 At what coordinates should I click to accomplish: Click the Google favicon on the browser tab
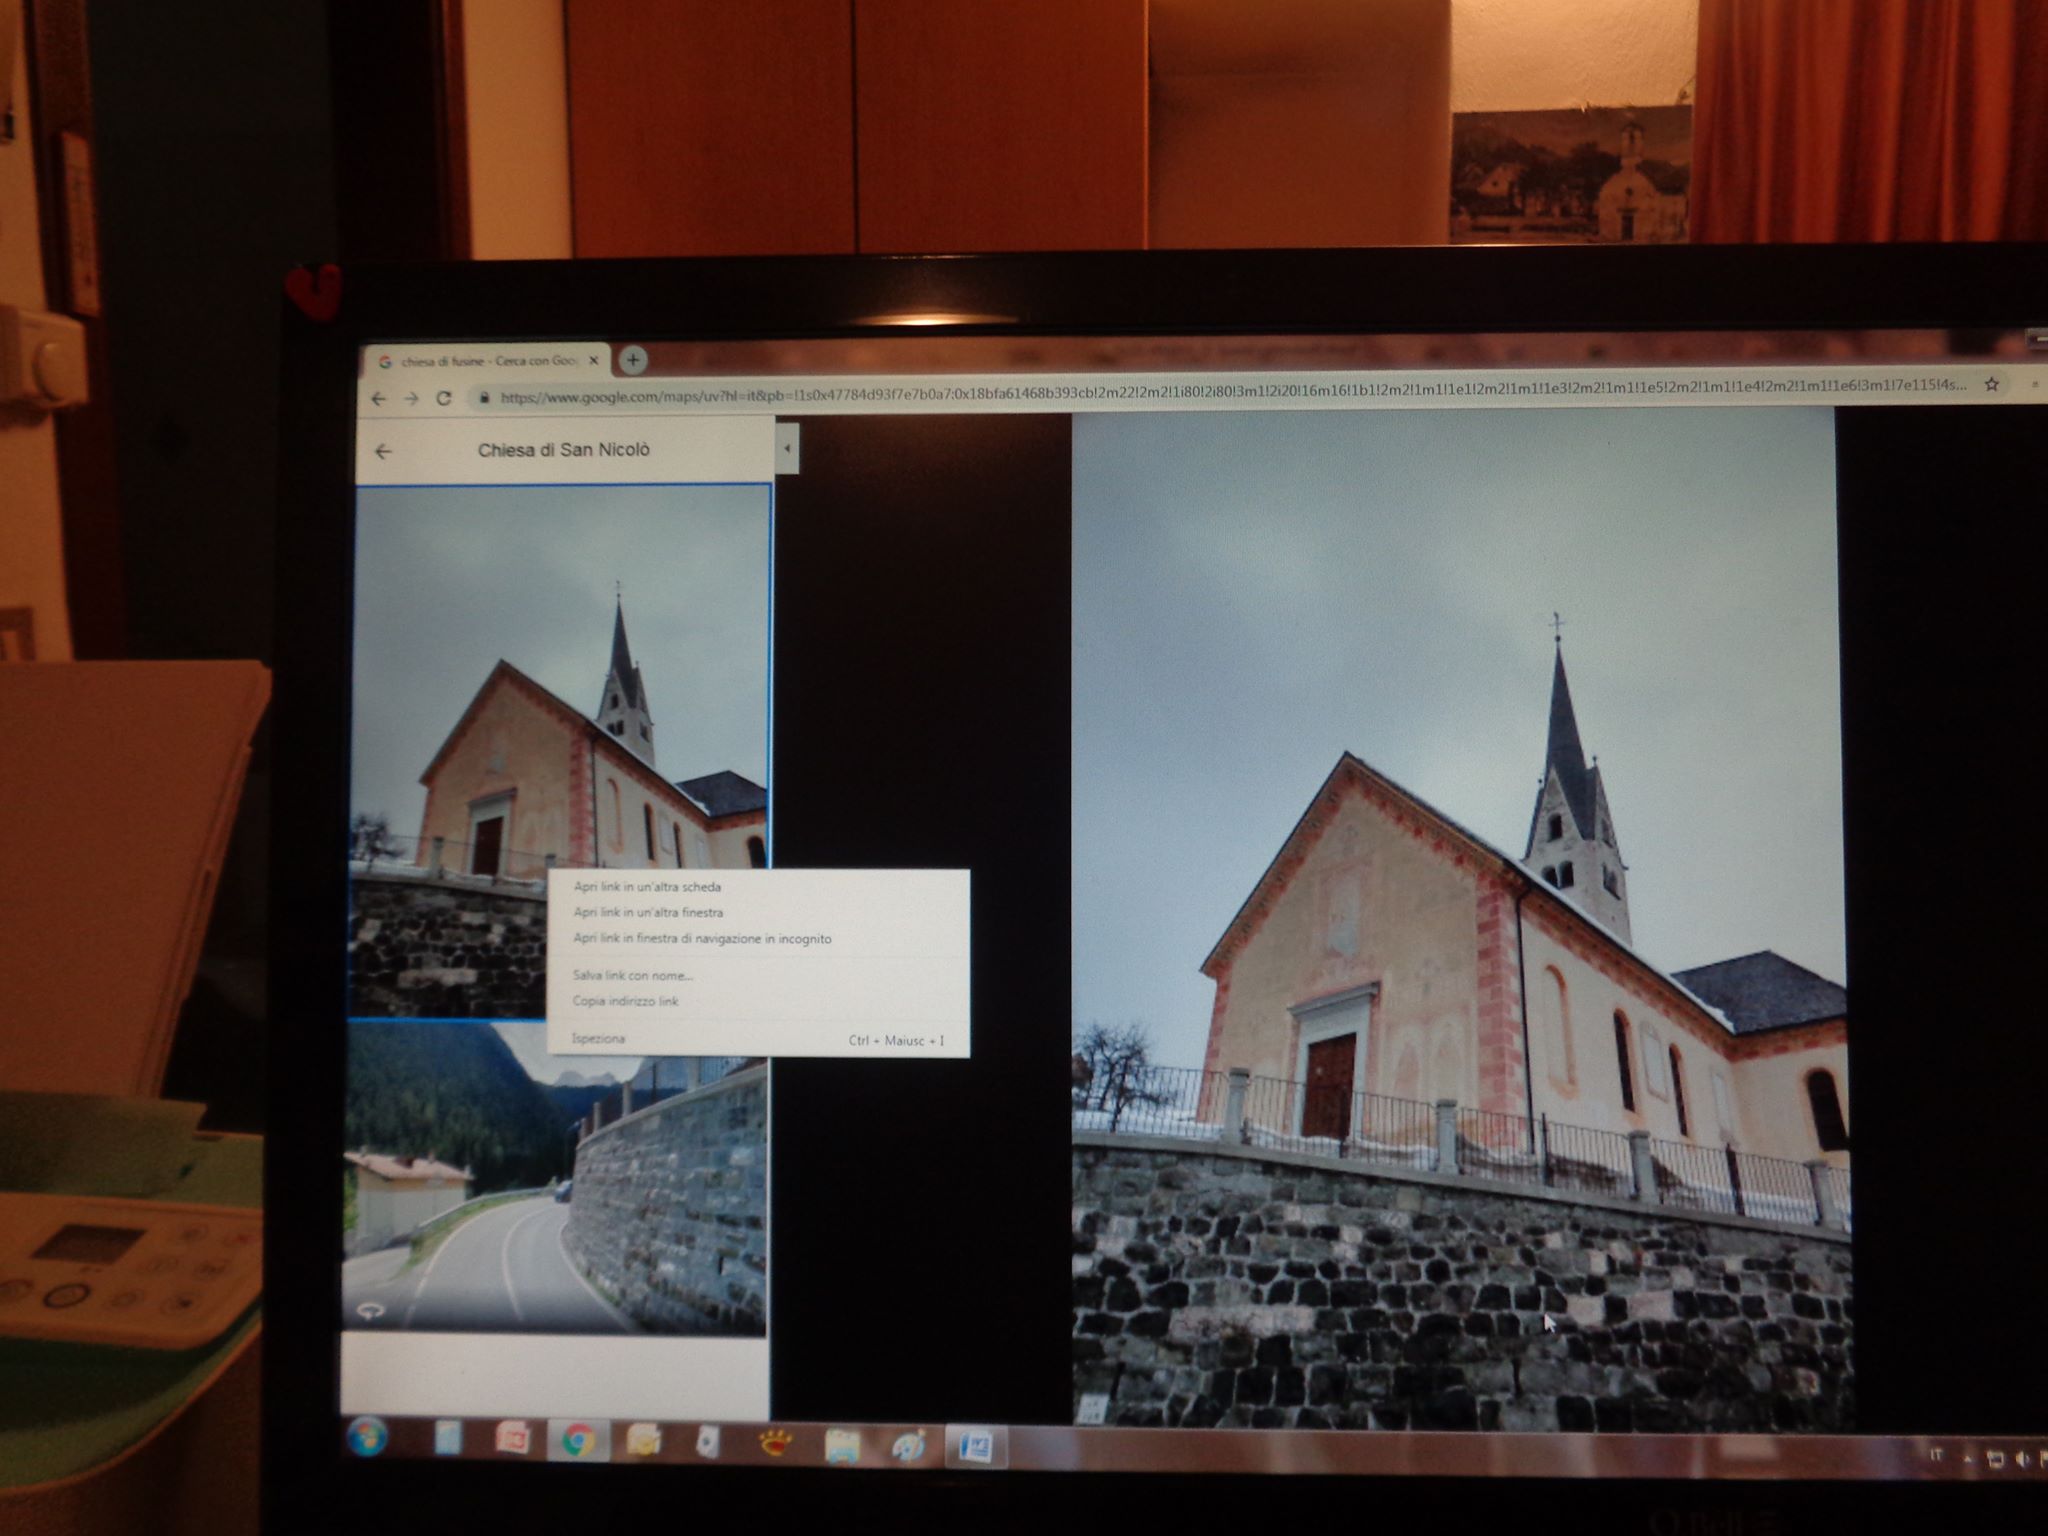(x=385, y=362)
